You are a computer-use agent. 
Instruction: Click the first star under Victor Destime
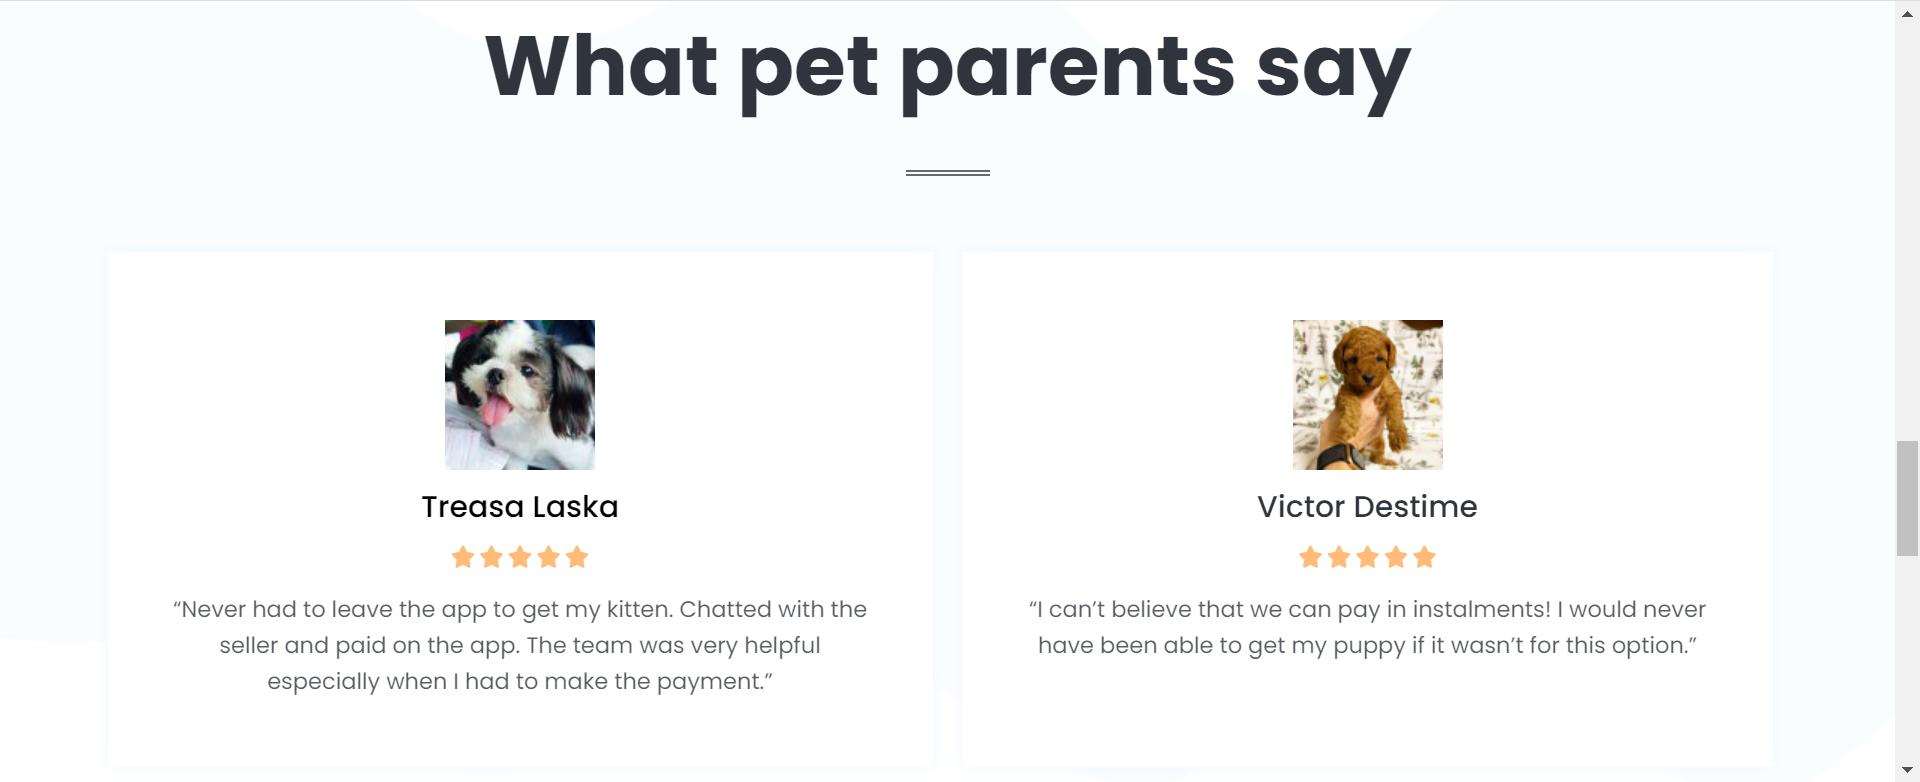click(x=1310, y=557)
